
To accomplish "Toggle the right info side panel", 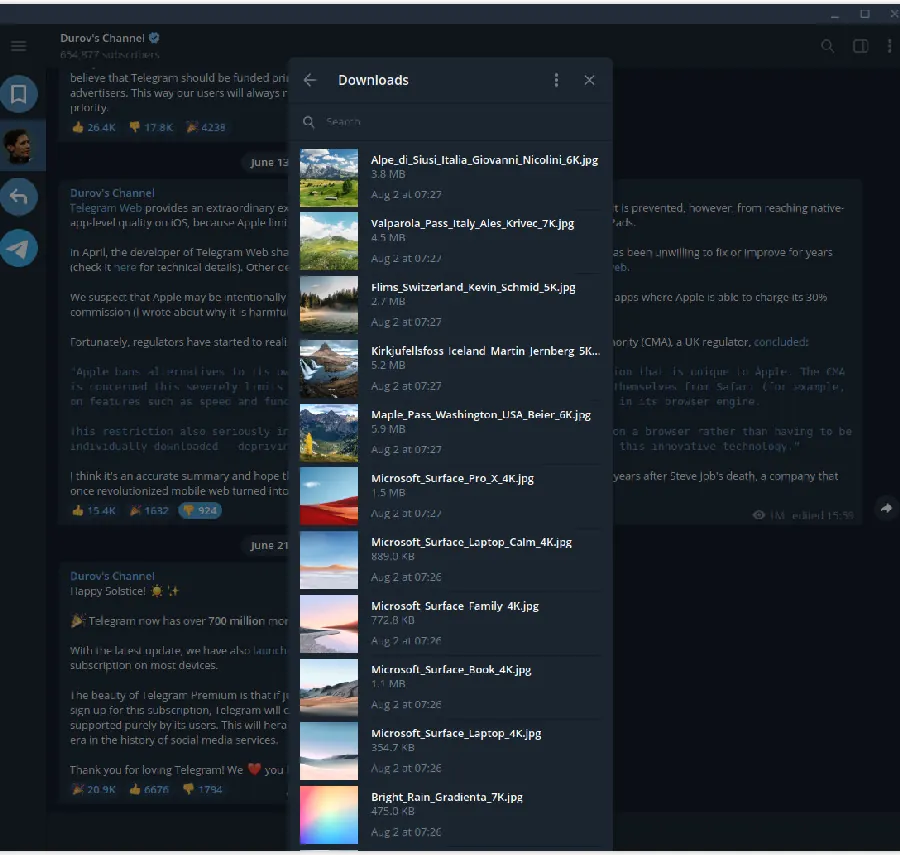I will pyautogui.click(x=860, y=46).
